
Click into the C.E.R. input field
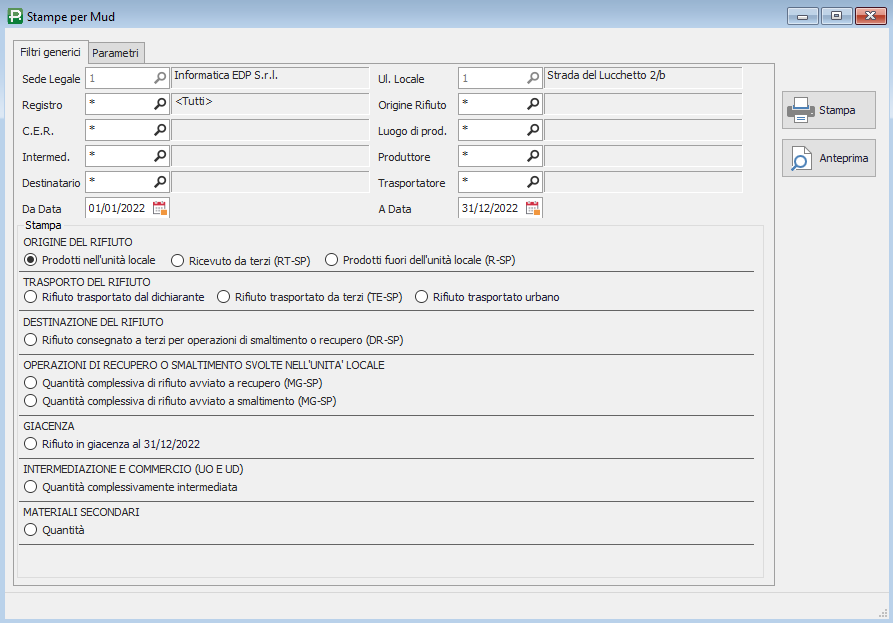(x=120, y=130)
